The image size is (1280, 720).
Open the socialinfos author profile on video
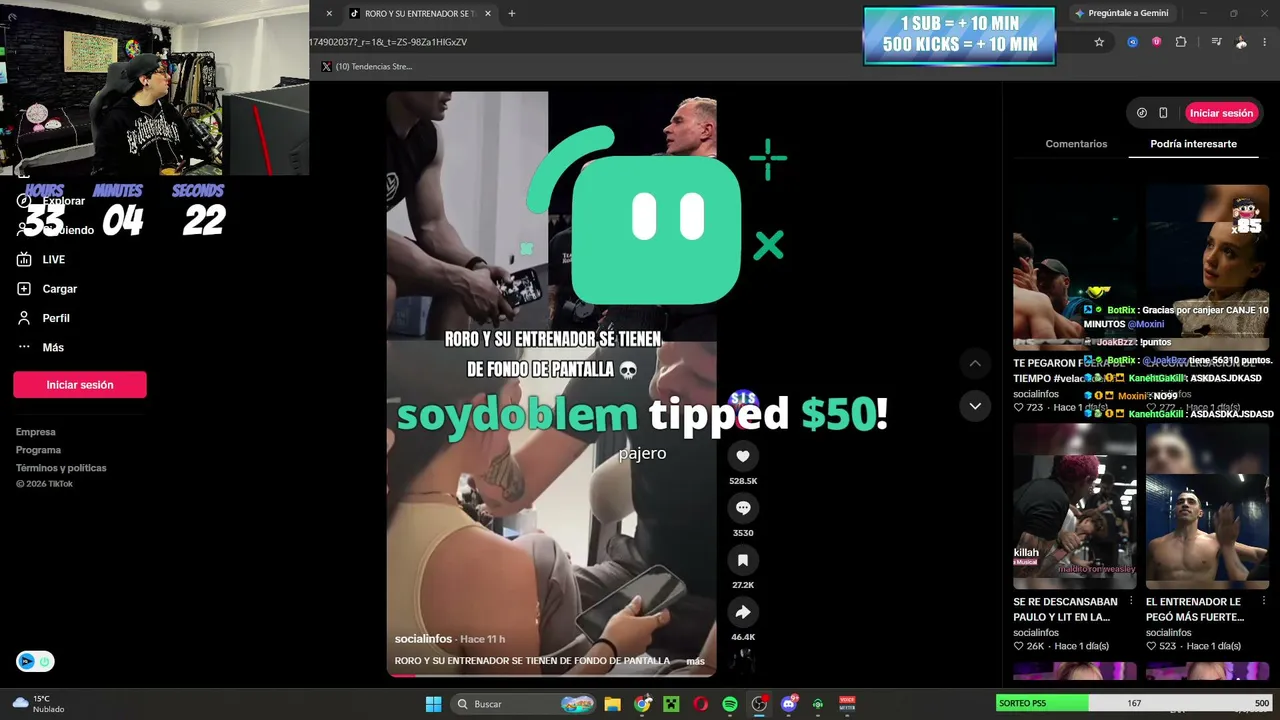coord(423,639)
